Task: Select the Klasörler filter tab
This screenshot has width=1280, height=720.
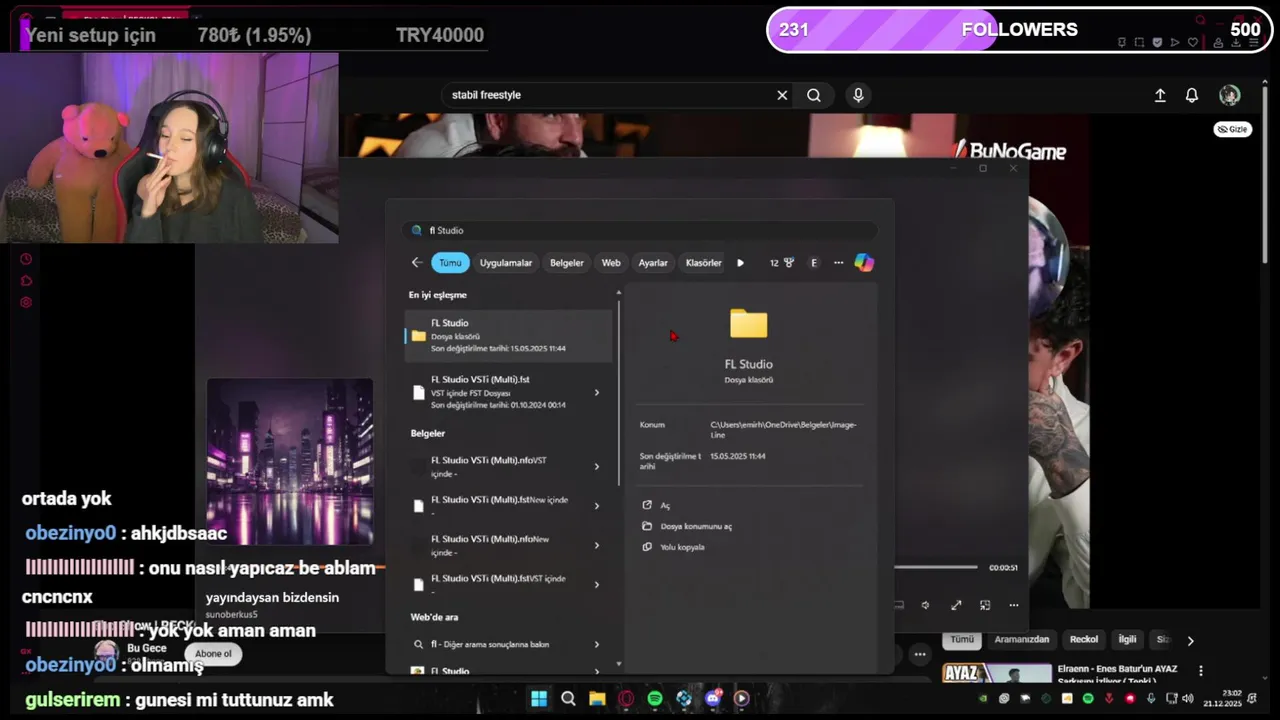Action: coord(703,263)
